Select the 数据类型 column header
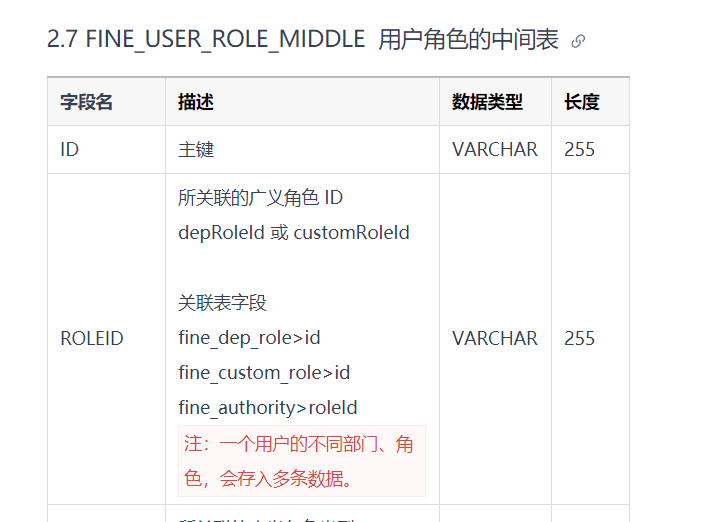Screen dimensions: 724x522 [x=487, y=102]
